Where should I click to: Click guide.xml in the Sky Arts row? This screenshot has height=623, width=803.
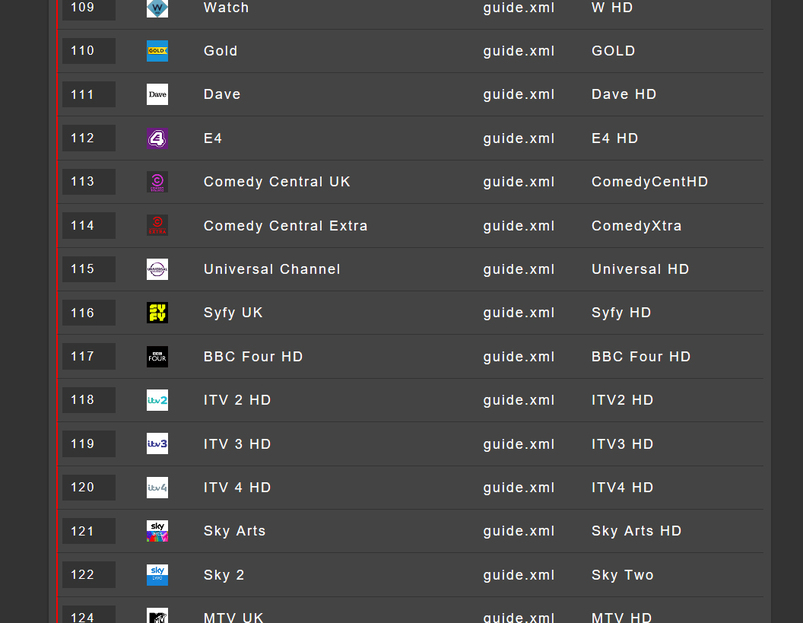pyautogui.click(x=519, y=531)
